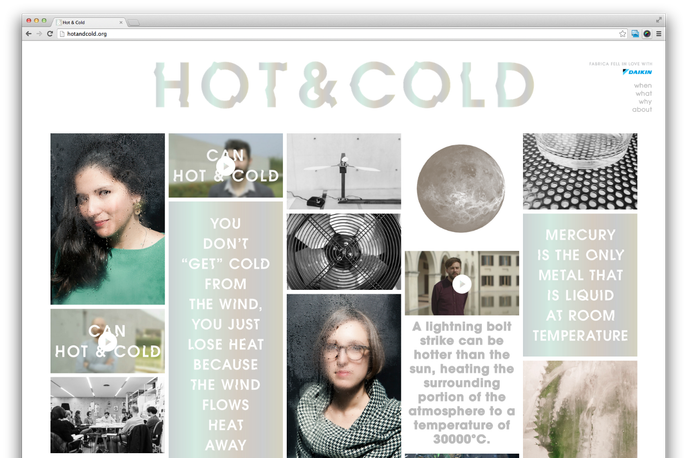Play the video of the man in burgundy shirt
The image size is (687, 458).
[462, 284]
